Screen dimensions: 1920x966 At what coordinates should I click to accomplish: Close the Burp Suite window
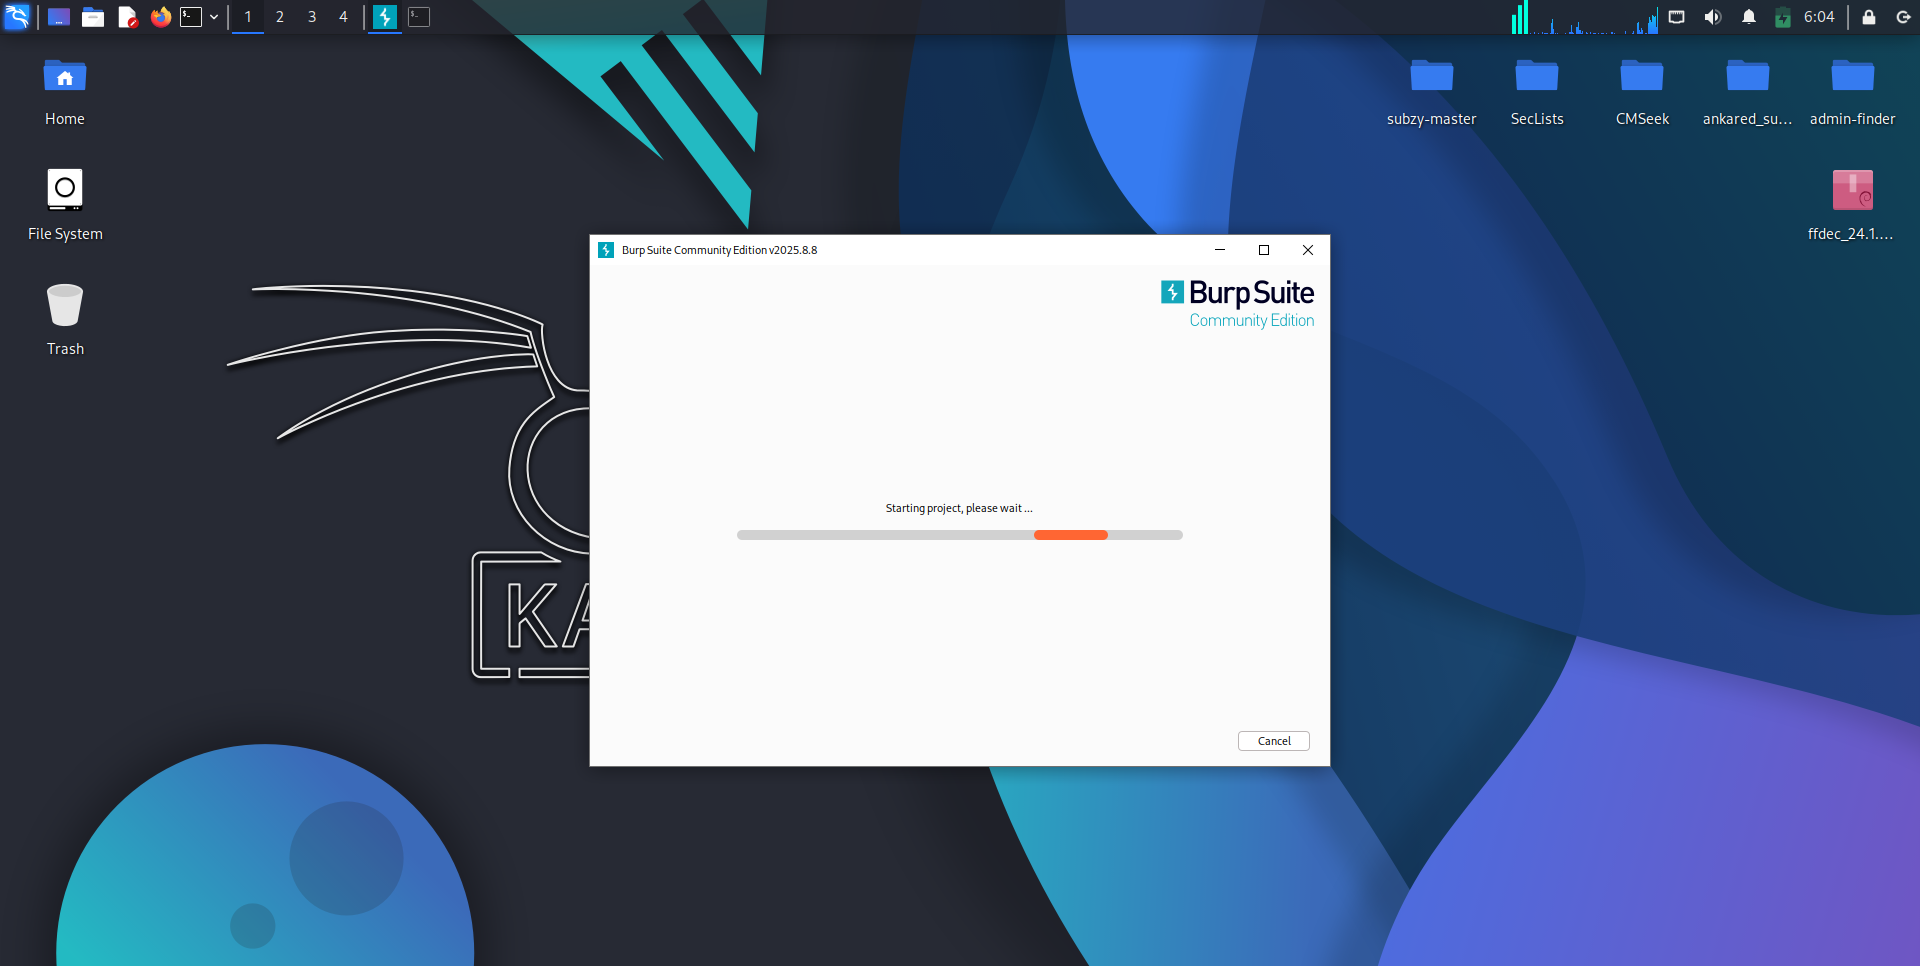1308,250
